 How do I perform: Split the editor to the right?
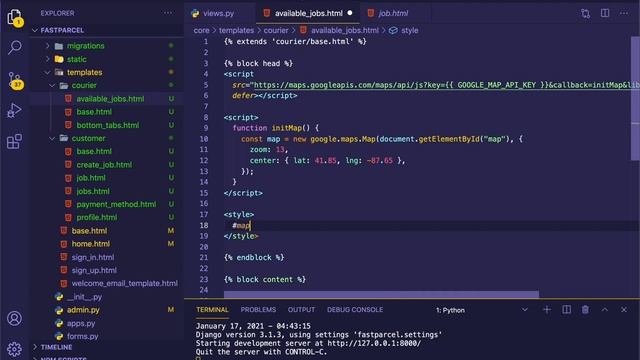click(x=605, y=13)
